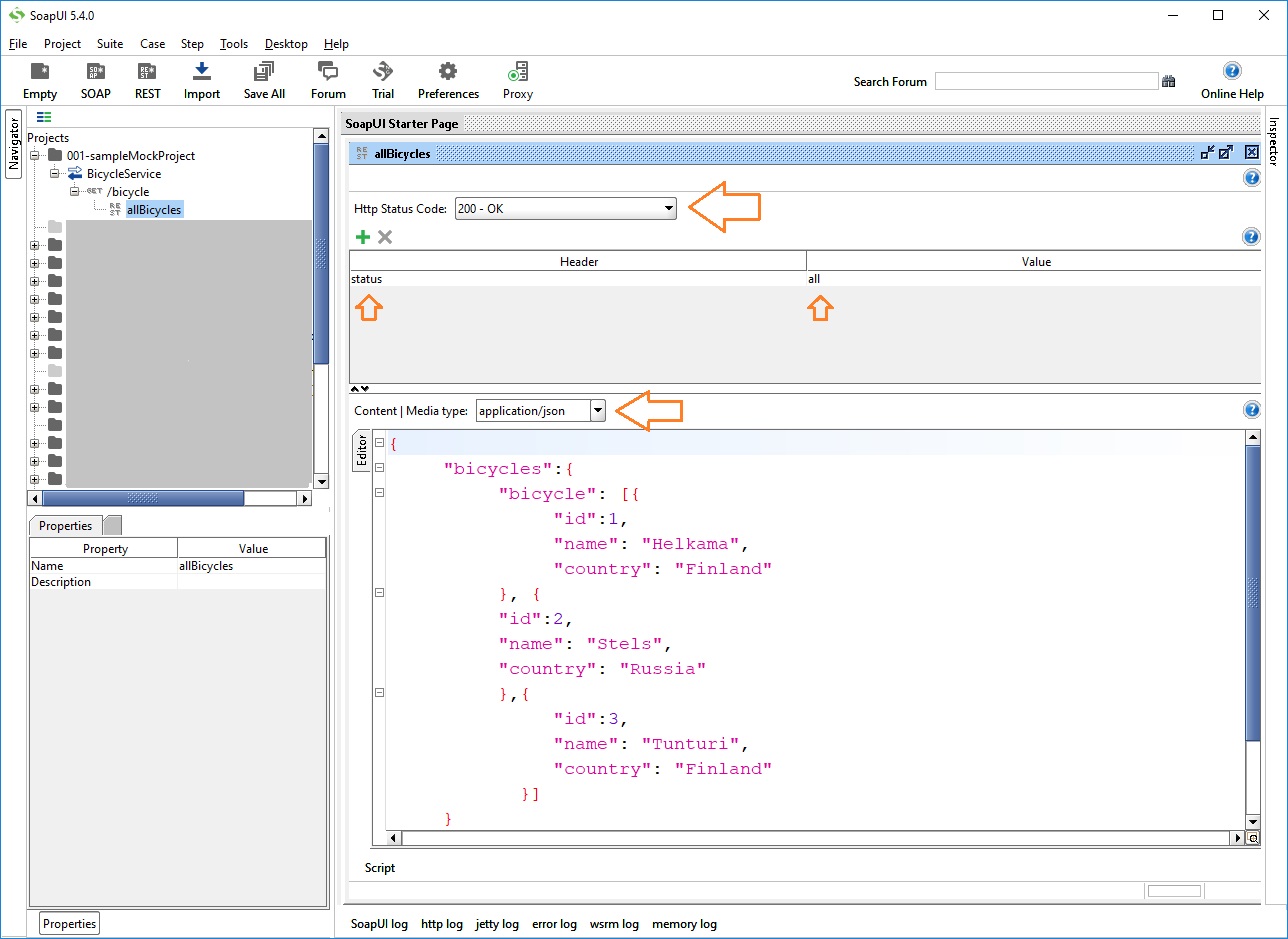Viewport: 1288px width, 939px height.
Task: Collapse the root JSON brace fold marker
Action: pos(379,443)
